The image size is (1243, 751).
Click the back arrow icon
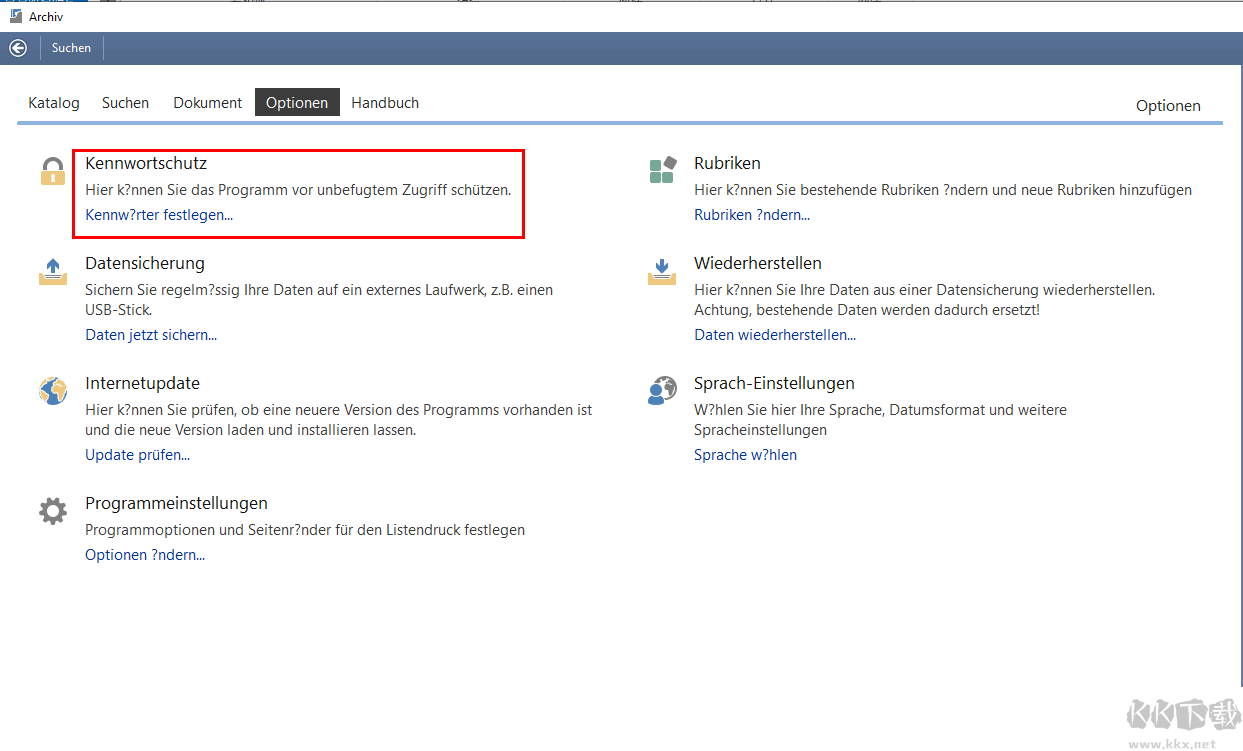pyautogui.click(x=18, y=48)
